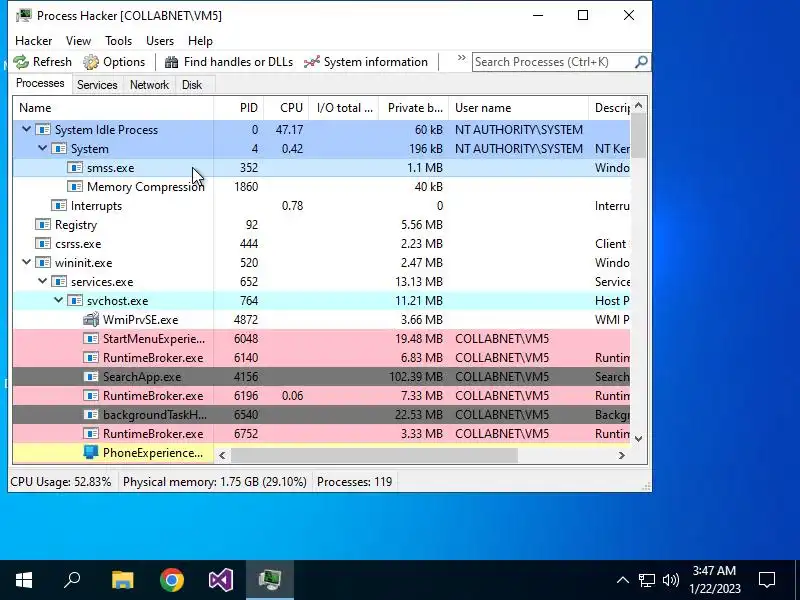The height and width of the screenshot is (600, 800).
Task: Click the SearchApp.exe process icon
Action: [x=91, y=377]
